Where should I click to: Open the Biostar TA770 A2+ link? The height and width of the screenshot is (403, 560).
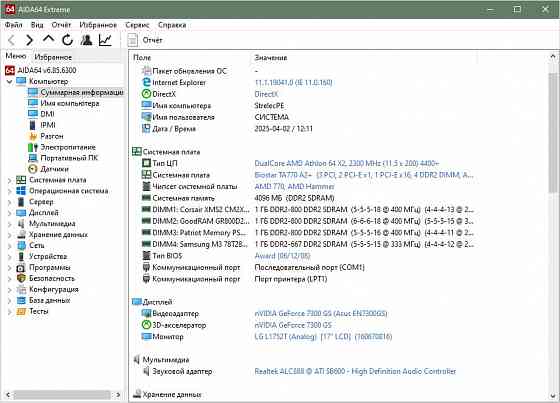(x=364, y=175)
